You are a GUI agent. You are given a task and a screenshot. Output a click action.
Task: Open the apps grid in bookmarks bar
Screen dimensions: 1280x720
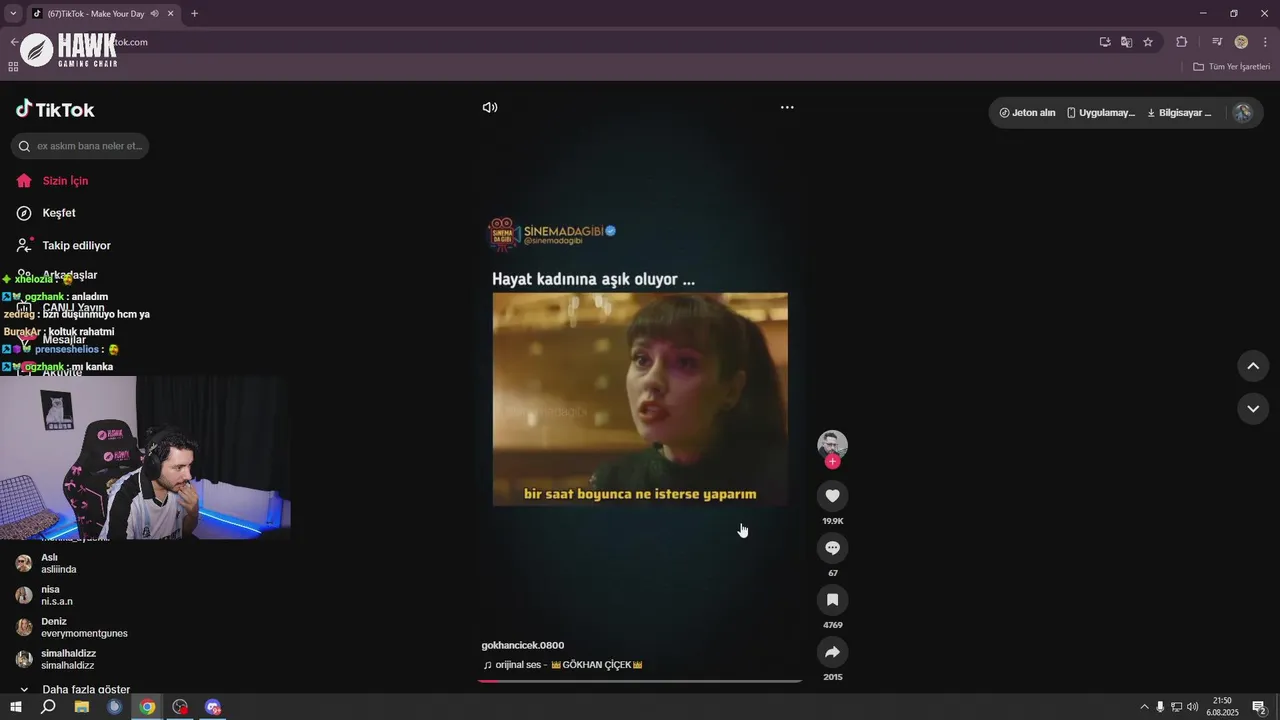tap(13, 67)
